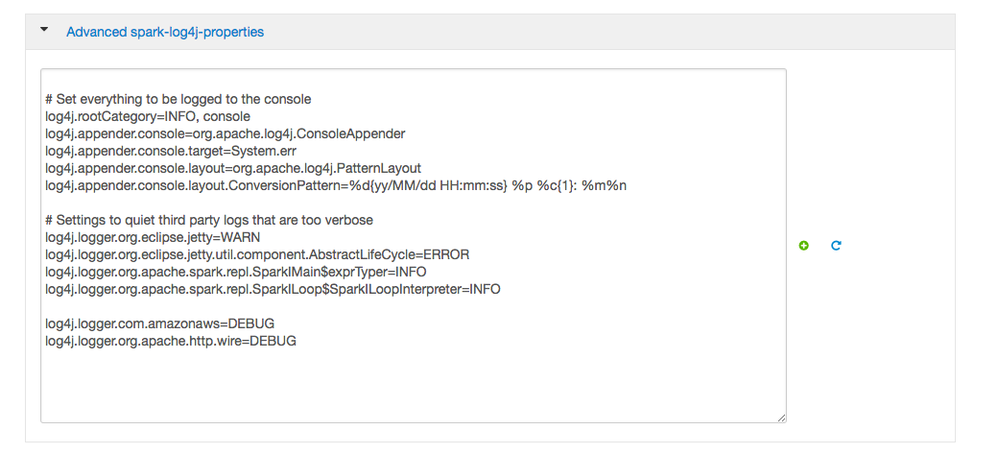998x456 pixels.
Task: Click the SparkILoopInterpreter=INFO line
Action: (x=273, y=289)
